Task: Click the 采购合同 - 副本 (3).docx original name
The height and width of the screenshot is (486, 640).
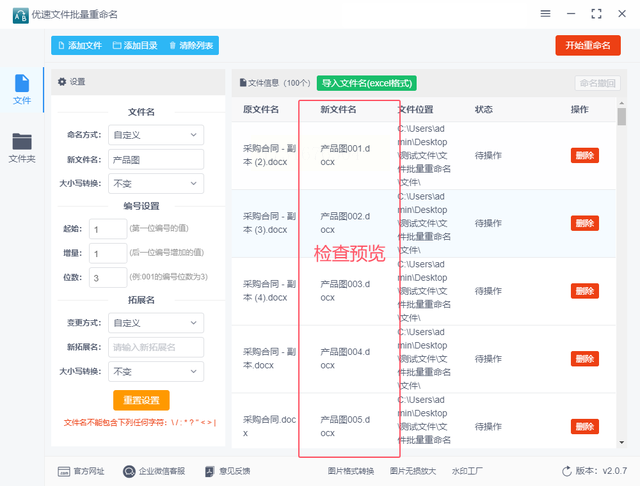Action: (269, 223)
